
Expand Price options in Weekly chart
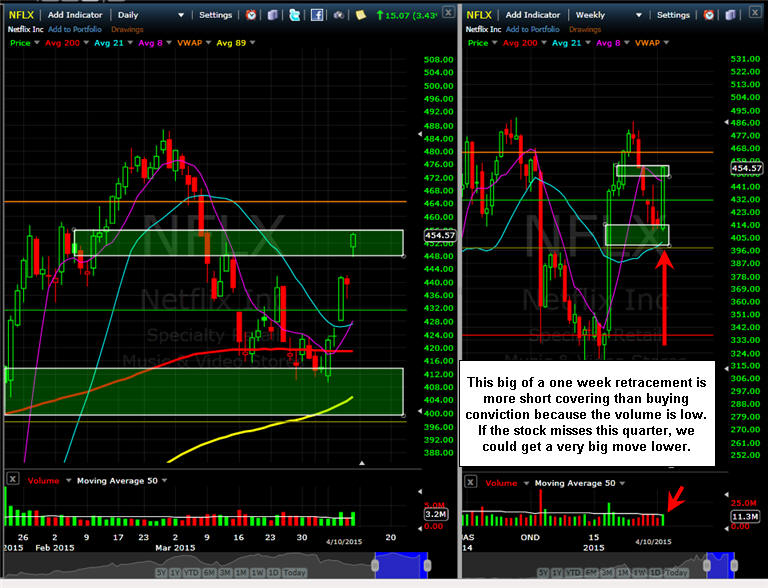click(x=495, y=43)
